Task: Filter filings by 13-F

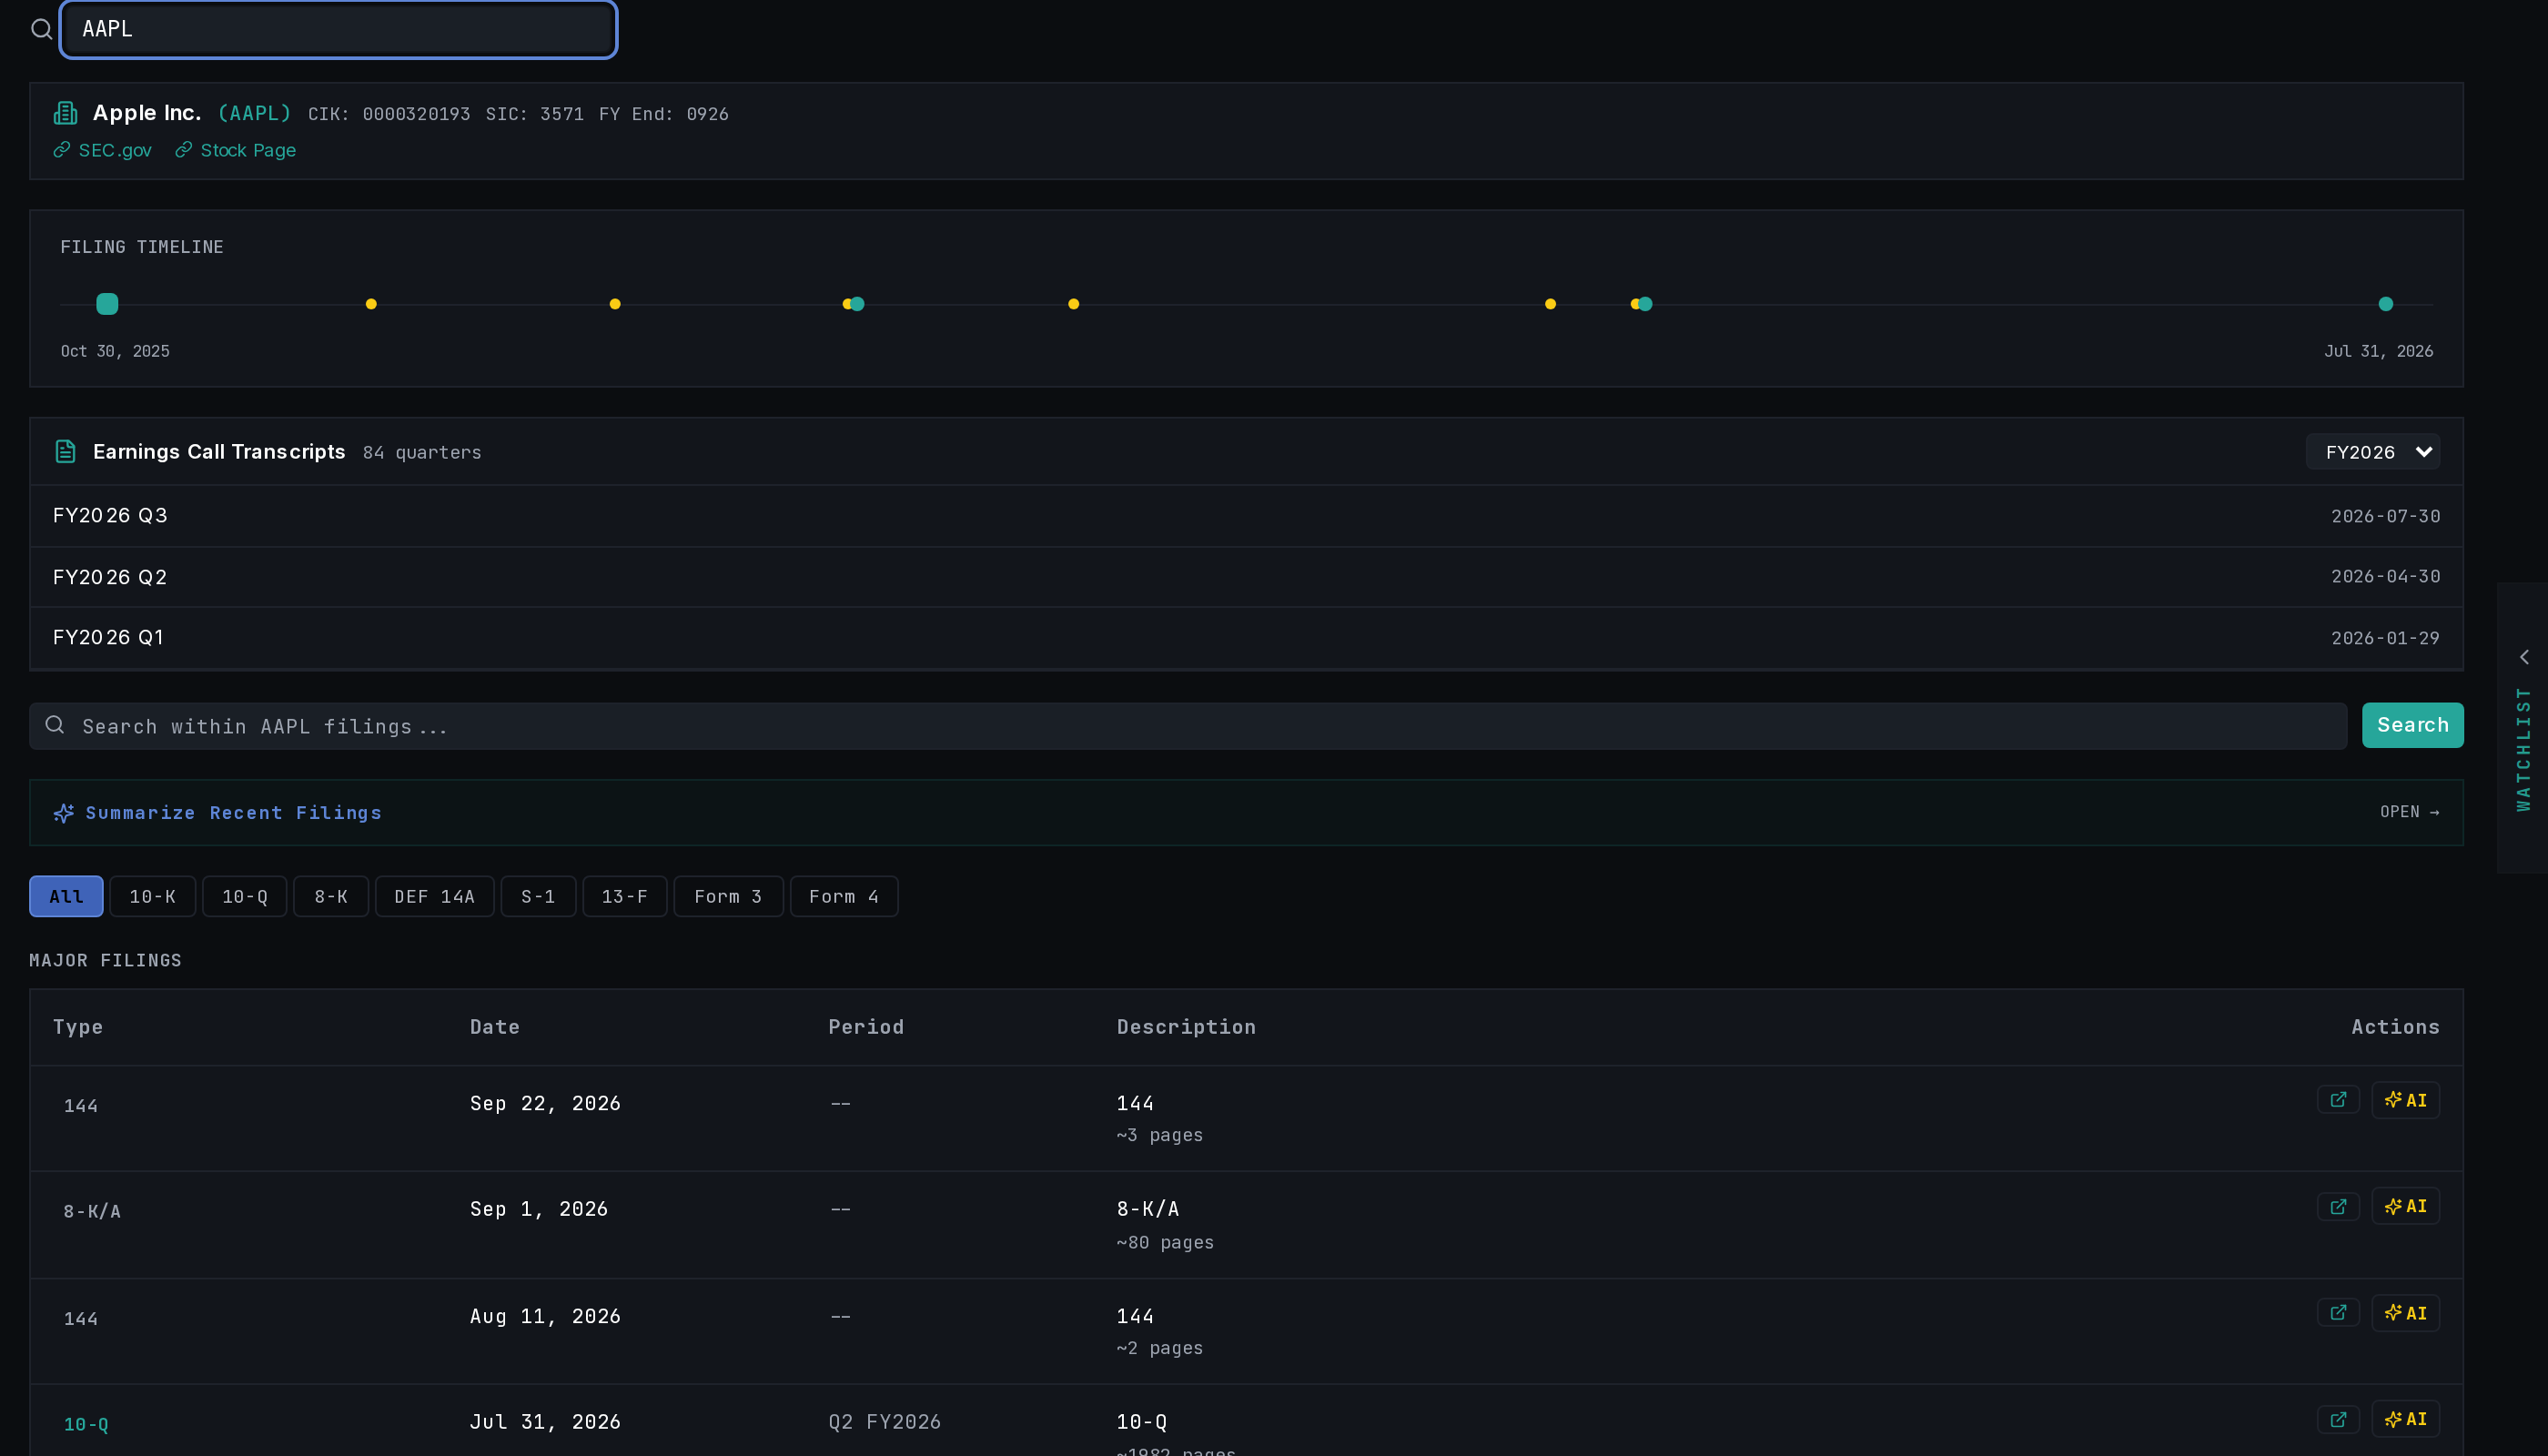Action: 624,897
